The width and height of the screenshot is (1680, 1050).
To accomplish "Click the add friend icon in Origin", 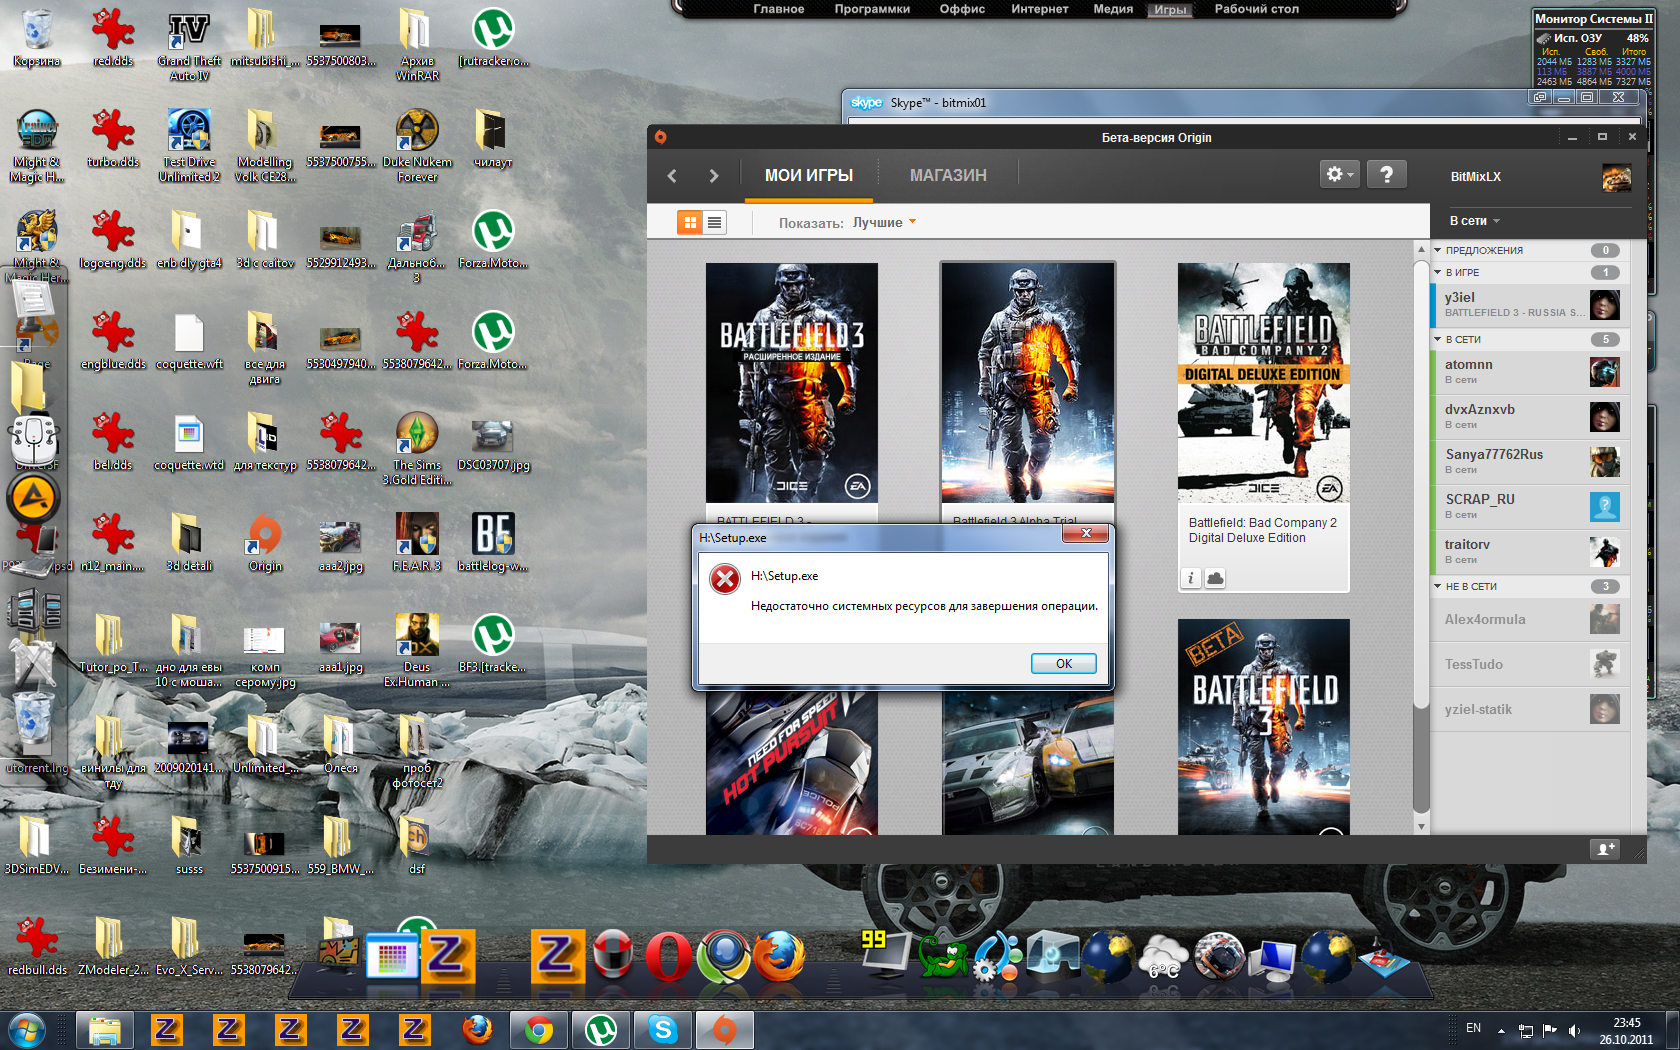I will (1605, 849).
